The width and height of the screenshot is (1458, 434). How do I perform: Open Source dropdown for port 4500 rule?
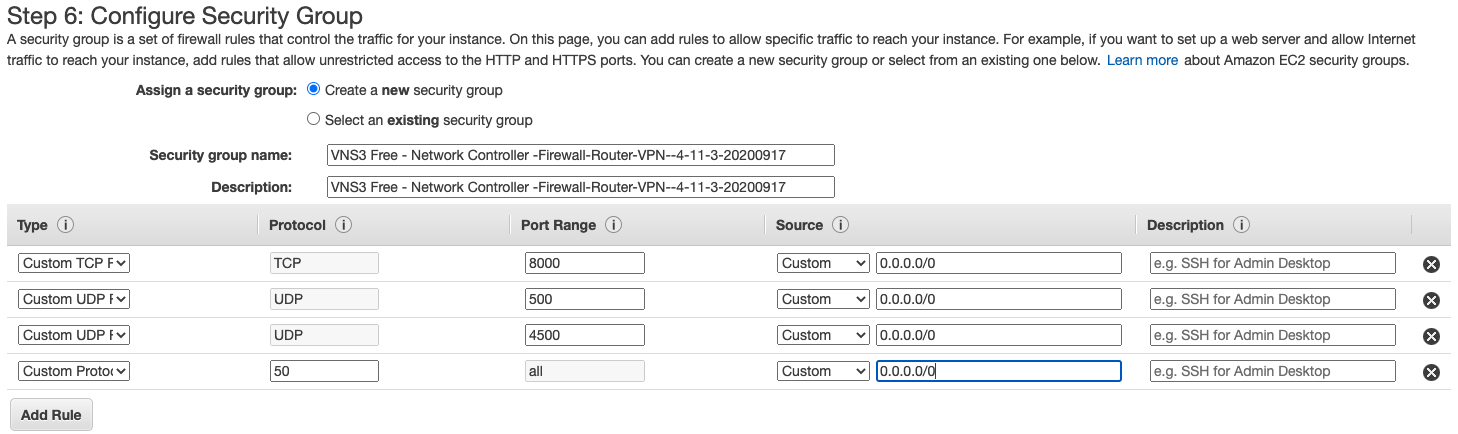823,335
